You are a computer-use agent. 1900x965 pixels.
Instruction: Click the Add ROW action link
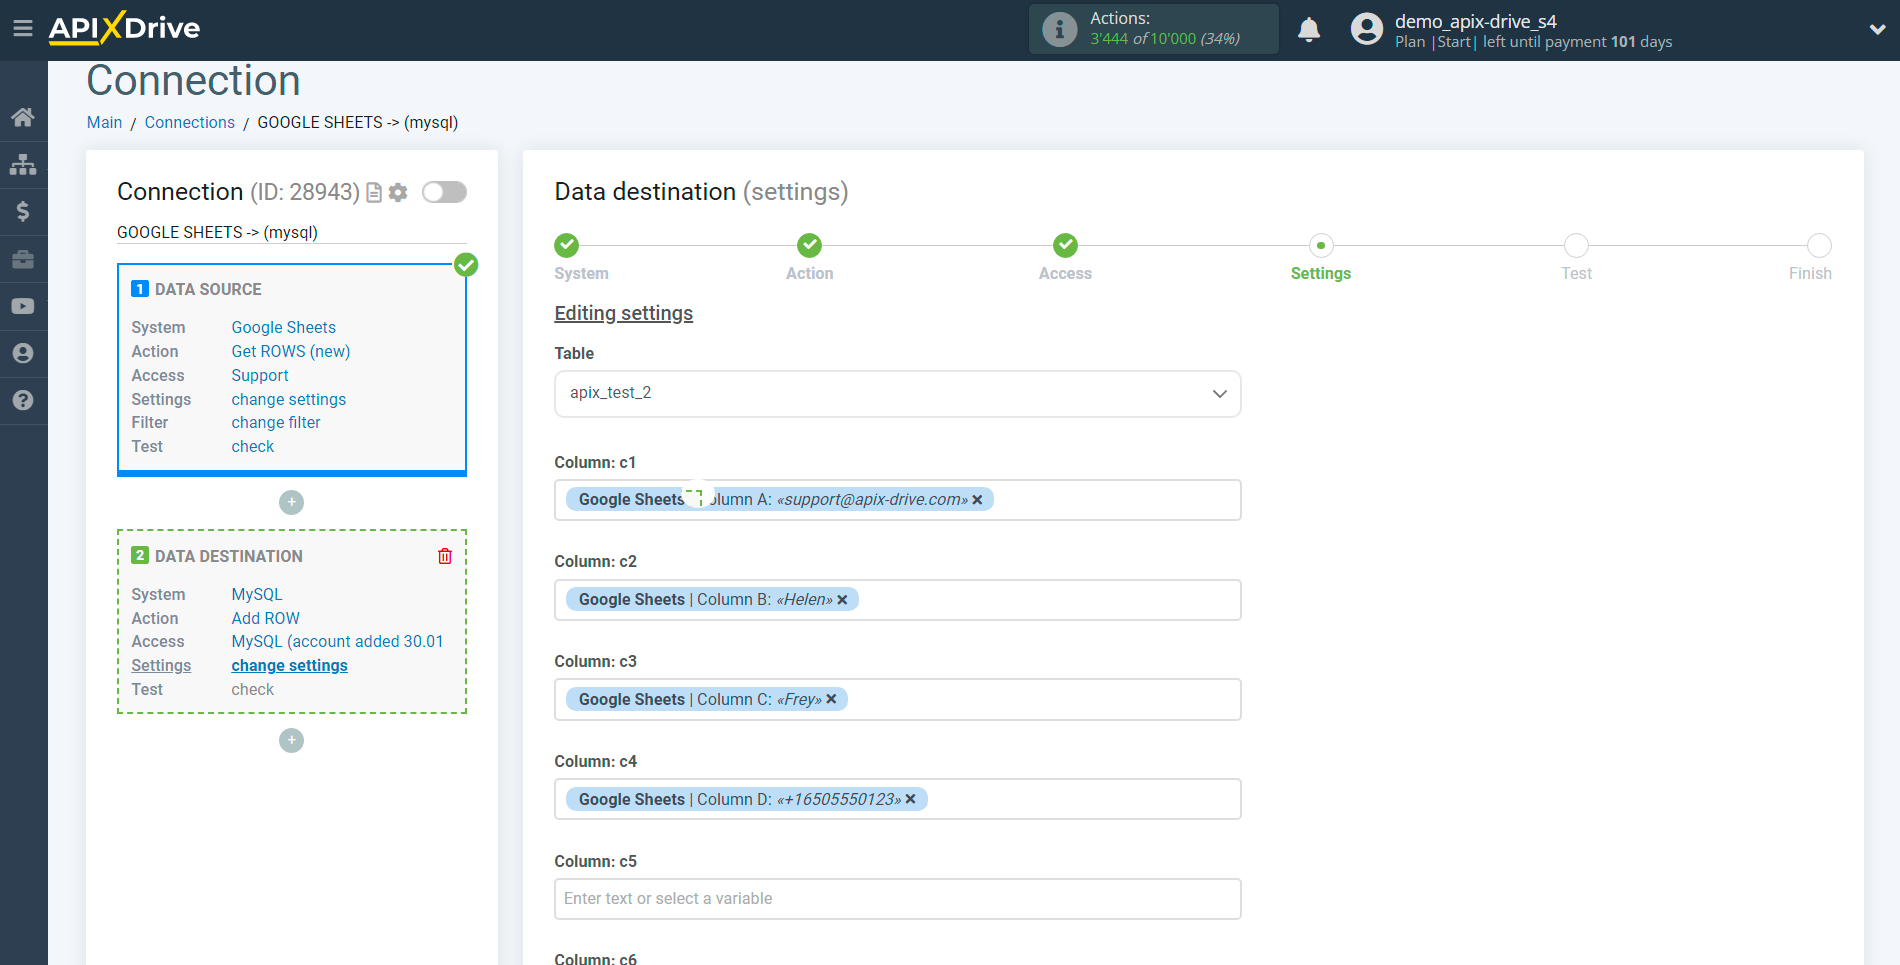tap(265, 618)
